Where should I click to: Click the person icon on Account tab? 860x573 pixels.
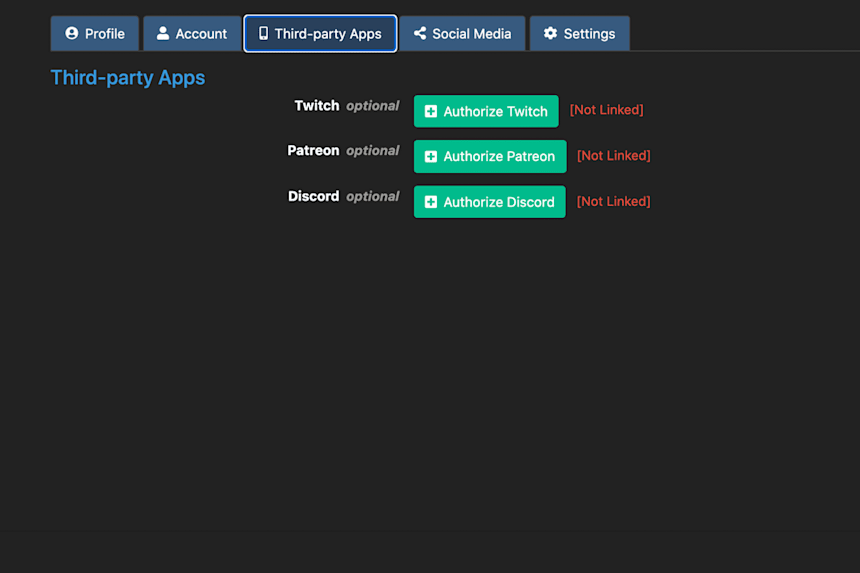[x=163, y=33]
